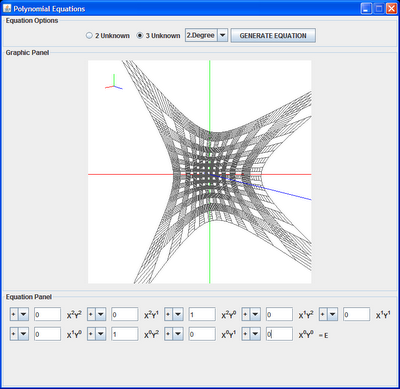Open sign dropdown for X⁰Y⁰ constant term
Image resolution: width=400 pixels, height=389 pixels.
click(251, 334)
